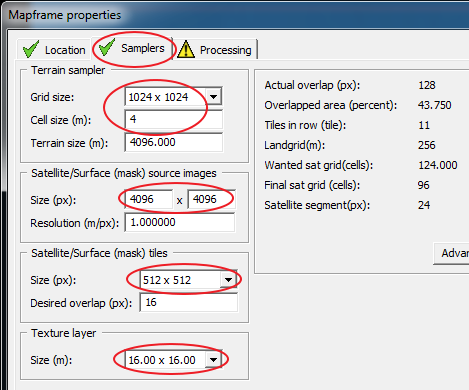Click the Satellite/Surface (mask) tiles heading
The height and width of the screenshot is (390, 469).
[x=99, y=253]
